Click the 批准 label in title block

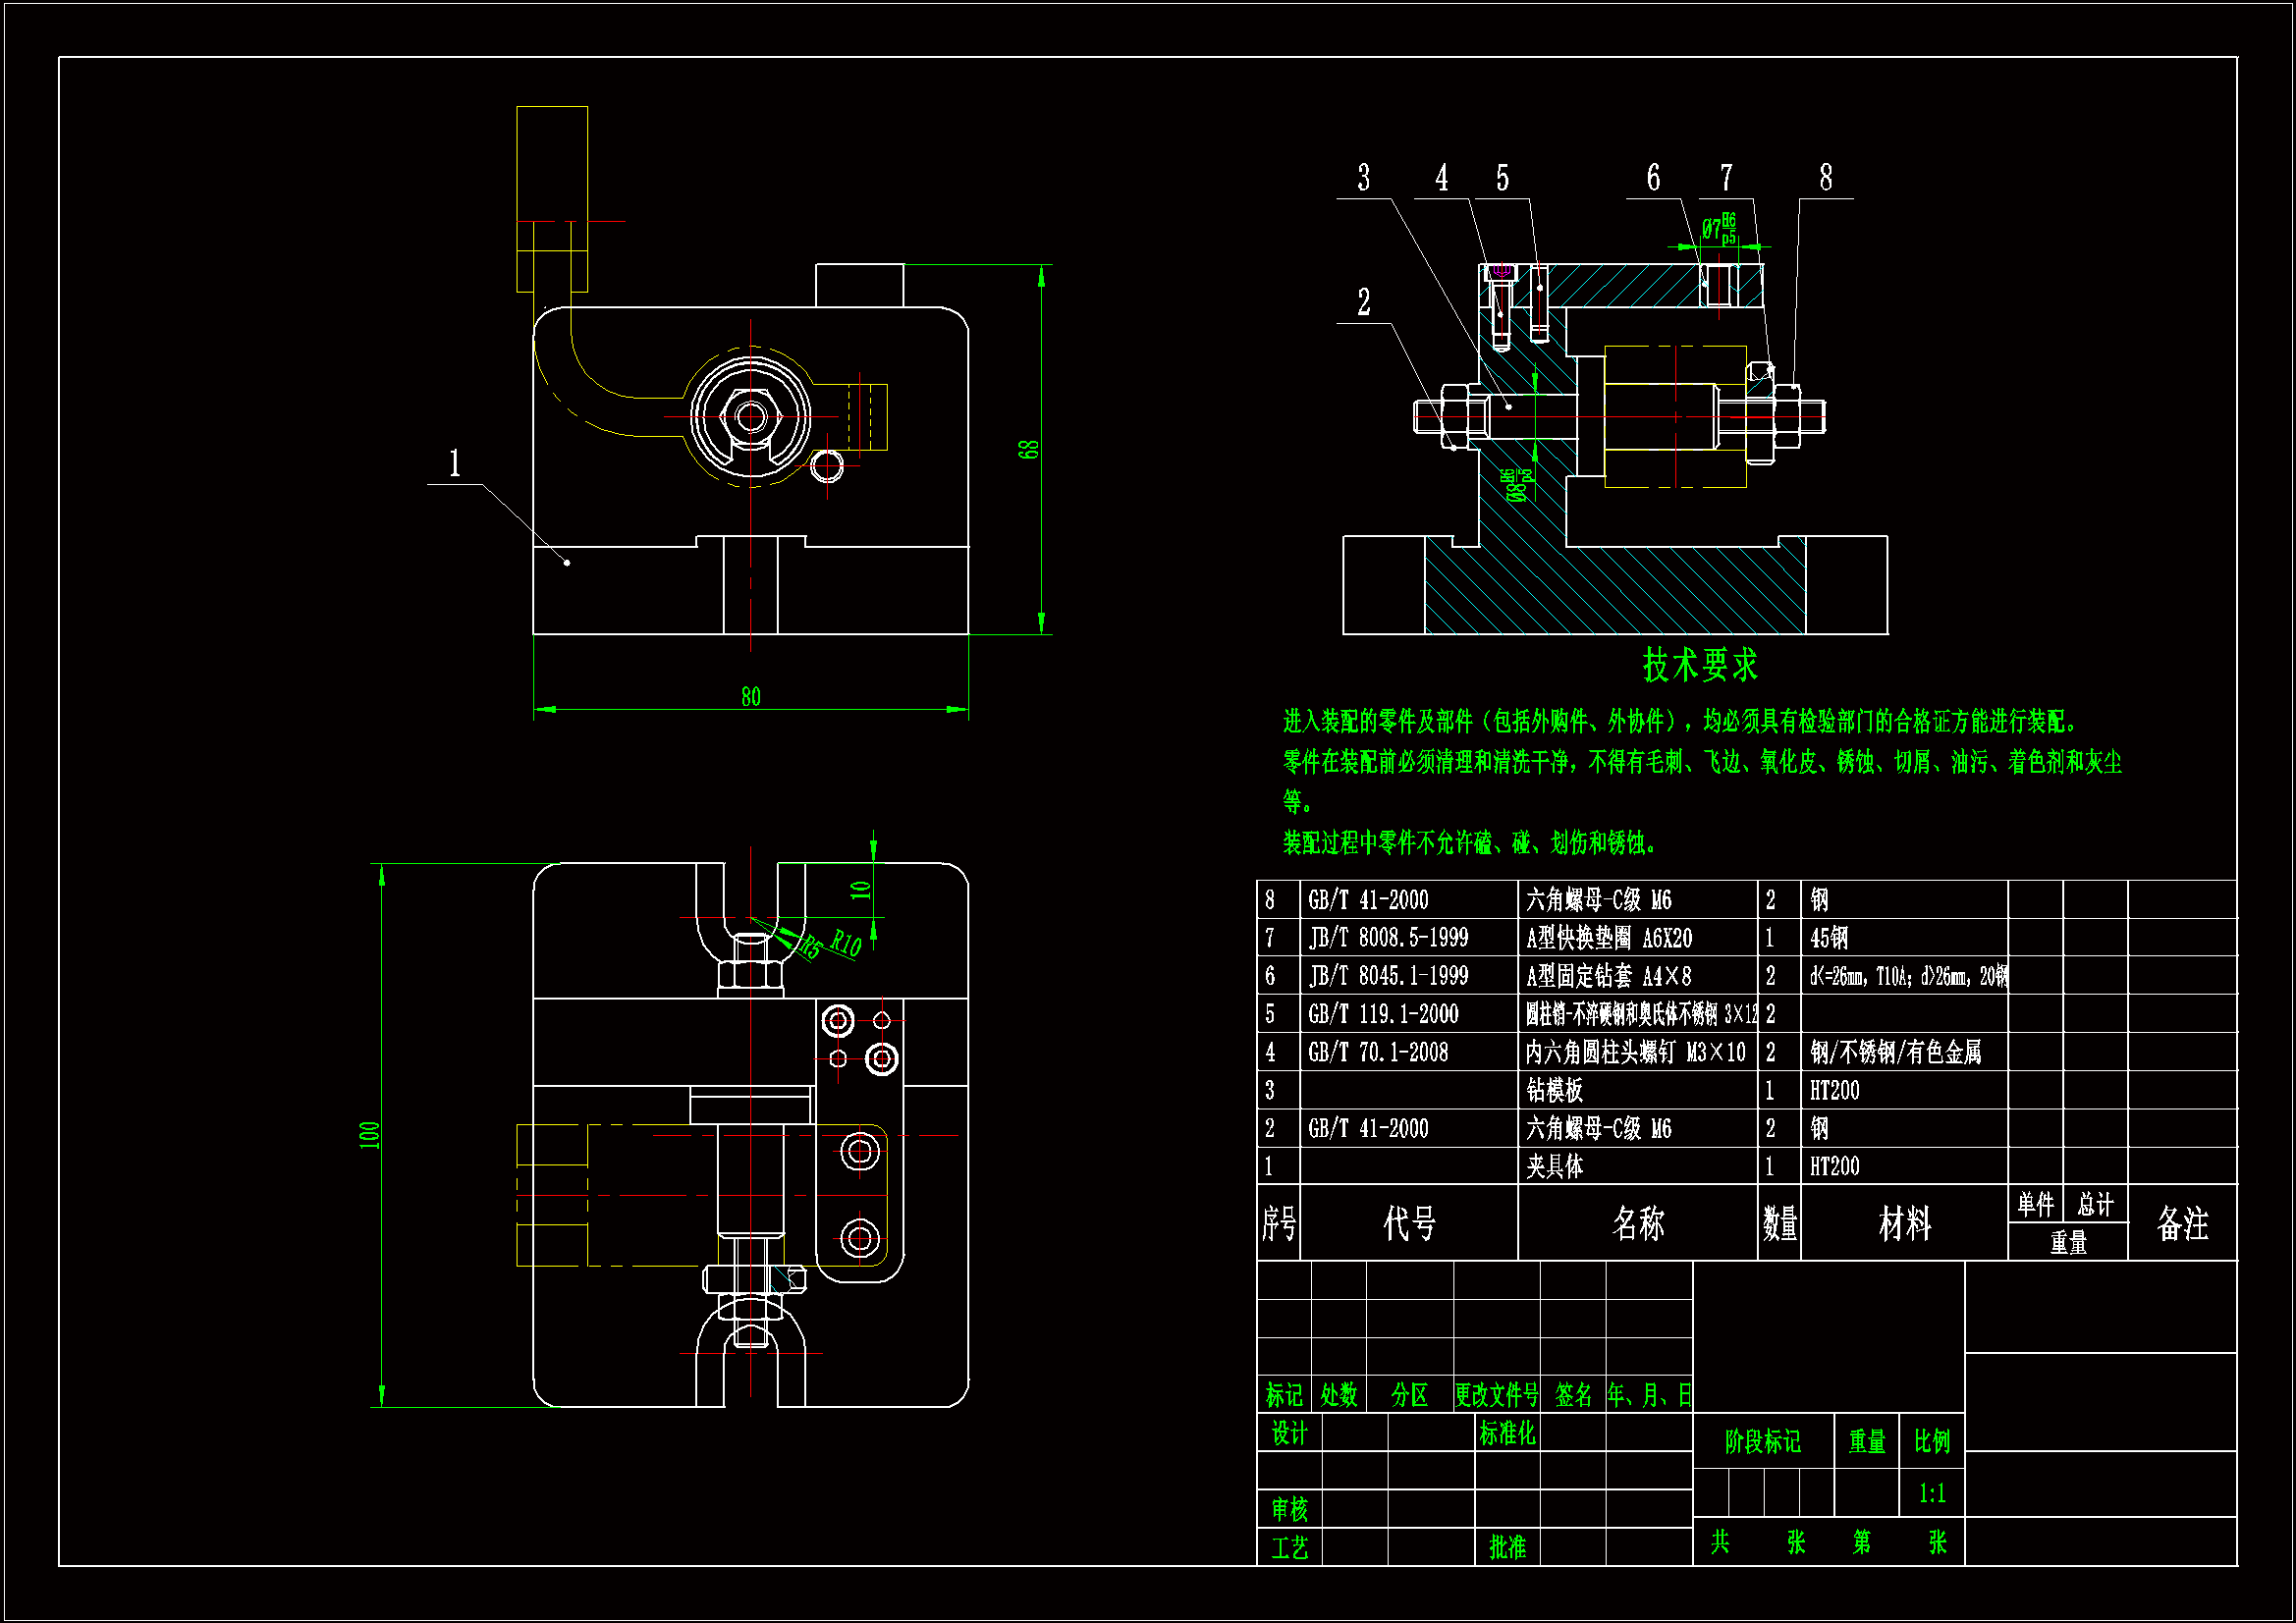click(1506, 1547)
